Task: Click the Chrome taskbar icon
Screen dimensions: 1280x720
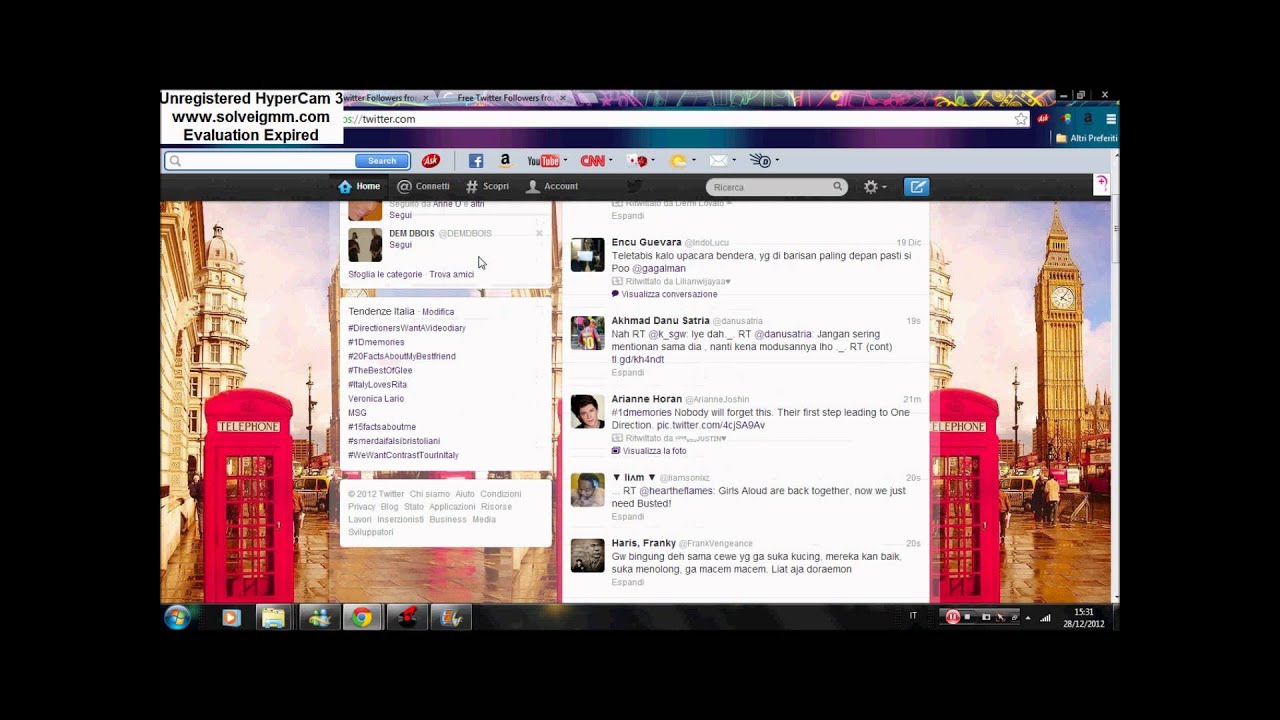Action: click(362, 618)
